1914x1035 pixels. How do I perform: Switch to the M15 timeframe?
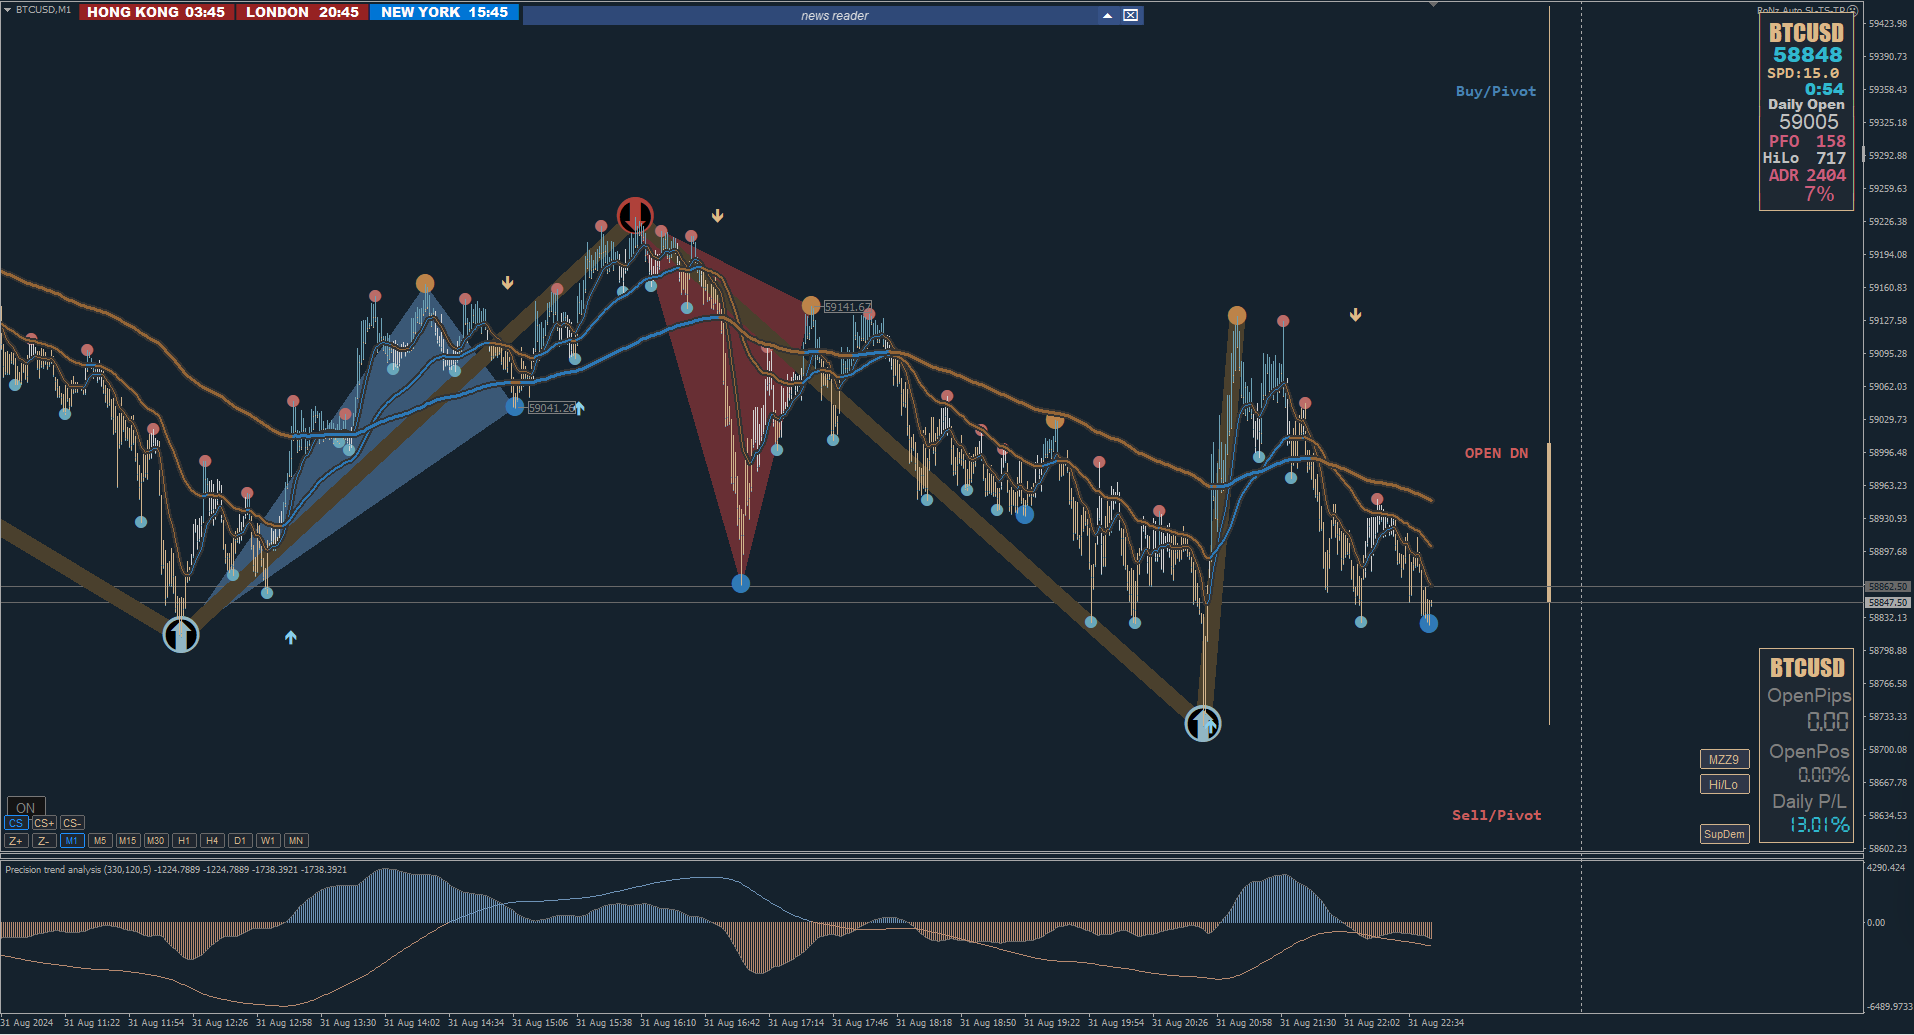[x=127, y=841]
